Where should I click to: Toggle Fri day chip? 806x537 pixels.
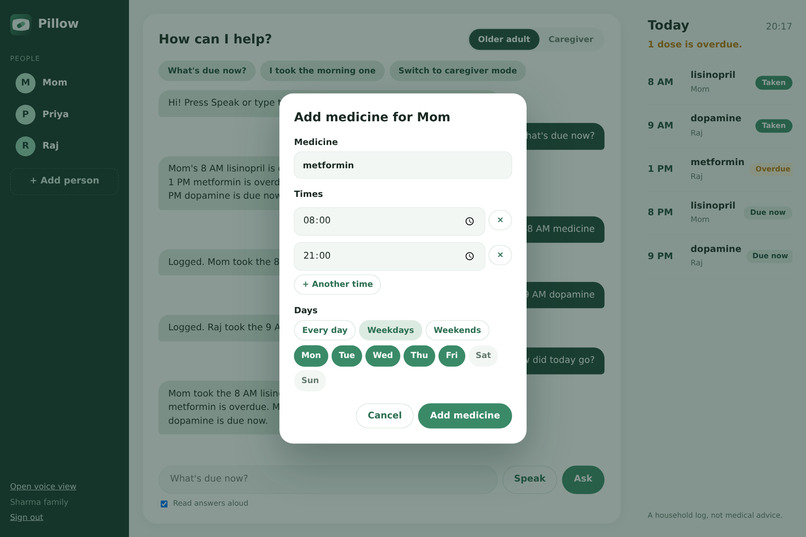pos(451,356)
